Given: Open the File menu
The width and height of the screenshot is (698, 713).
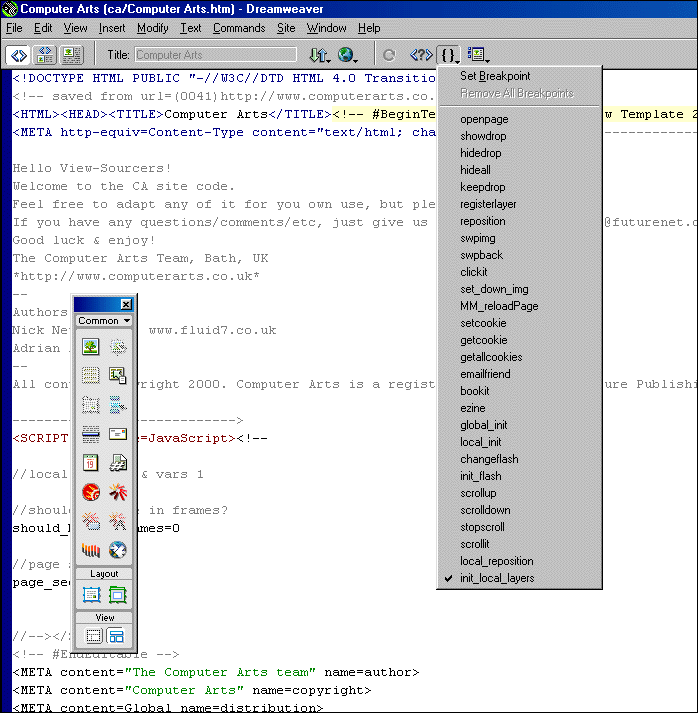Looking at the screenshot, I should pos(14,28).
